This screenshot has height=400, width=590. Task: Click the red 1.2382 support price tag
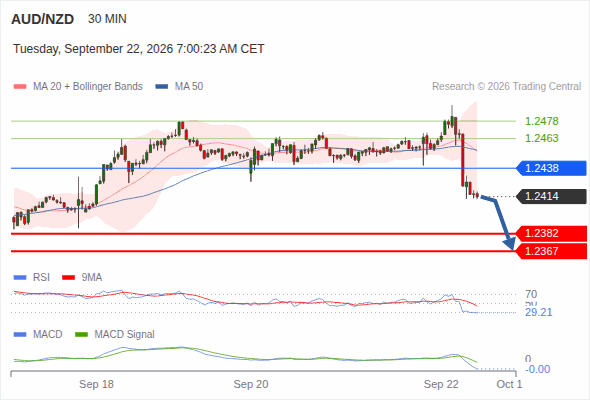click(551, 234)
